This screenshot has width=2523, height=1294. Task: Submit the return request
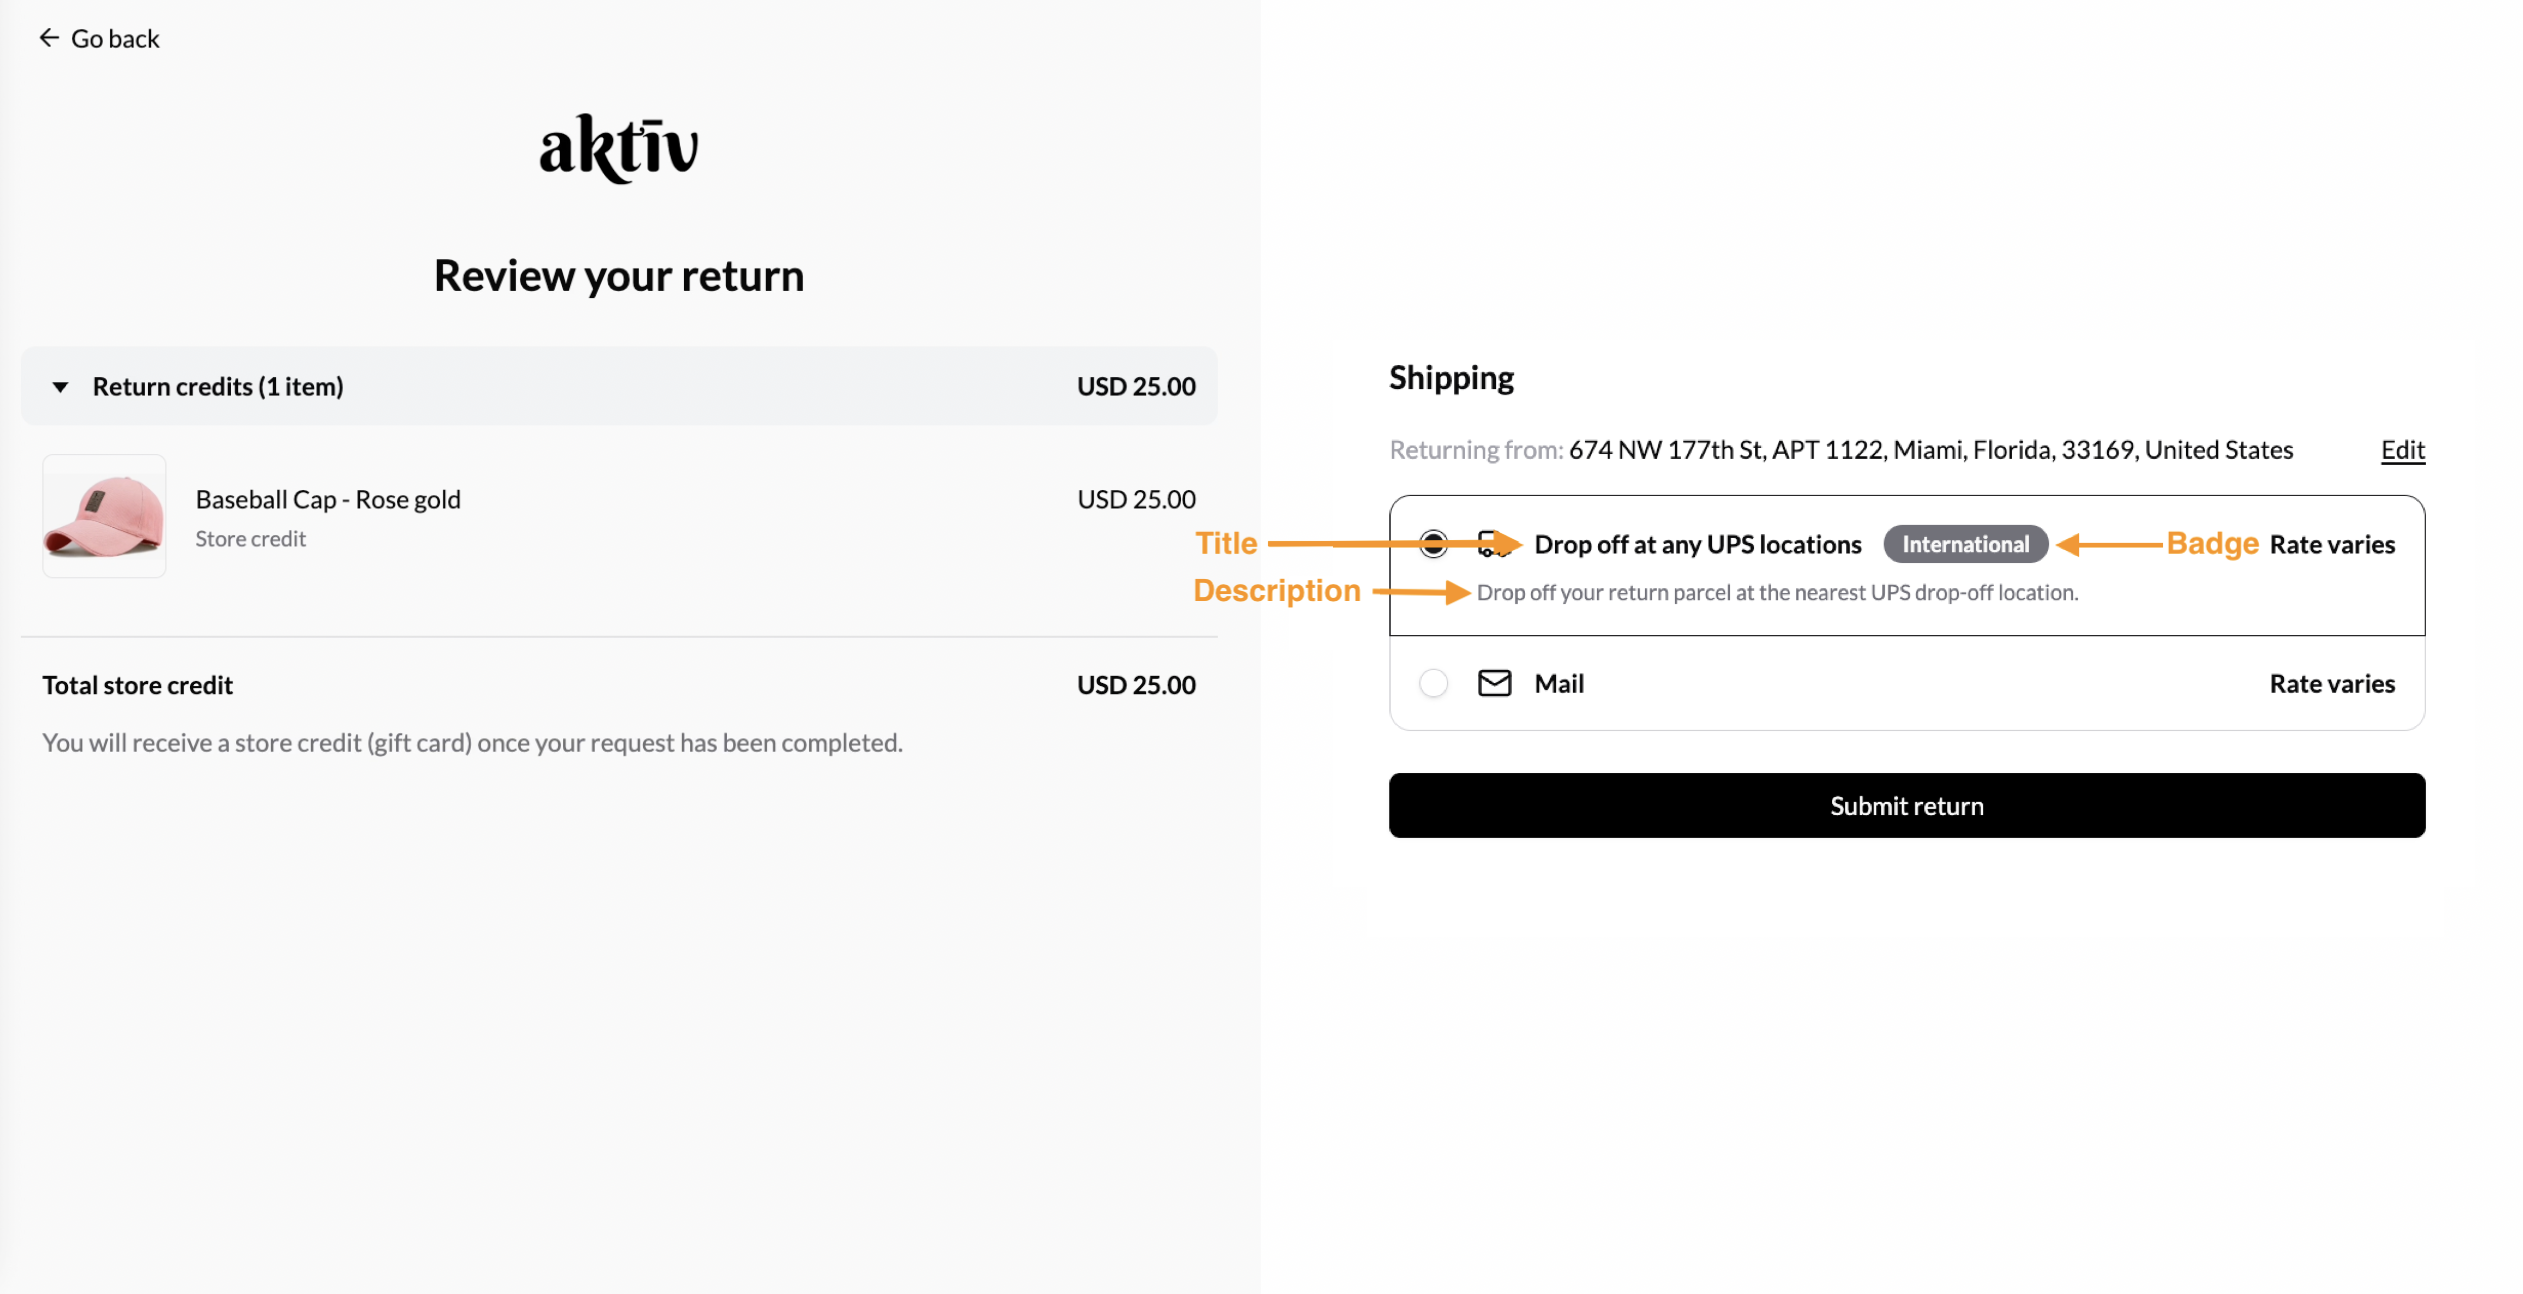[x=1906, y=805]
